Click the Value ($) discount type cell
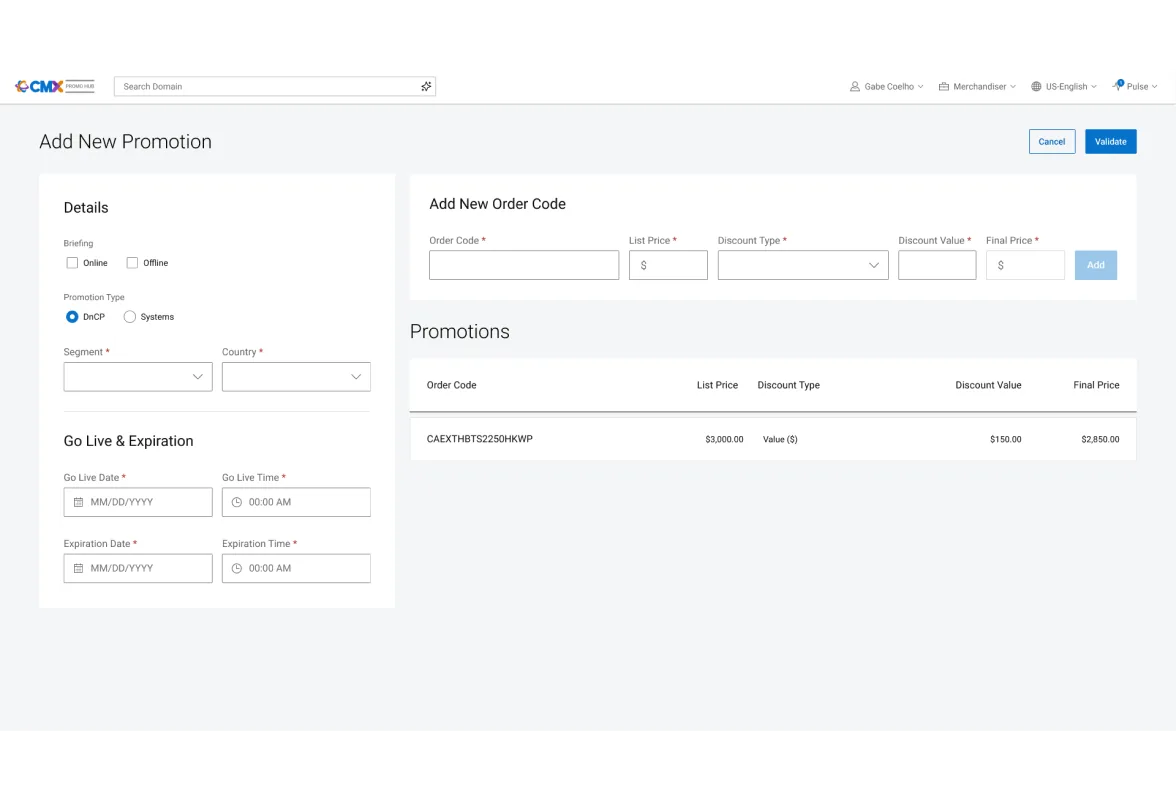This screenshot has width=1176, height=800. coord(780,439)
